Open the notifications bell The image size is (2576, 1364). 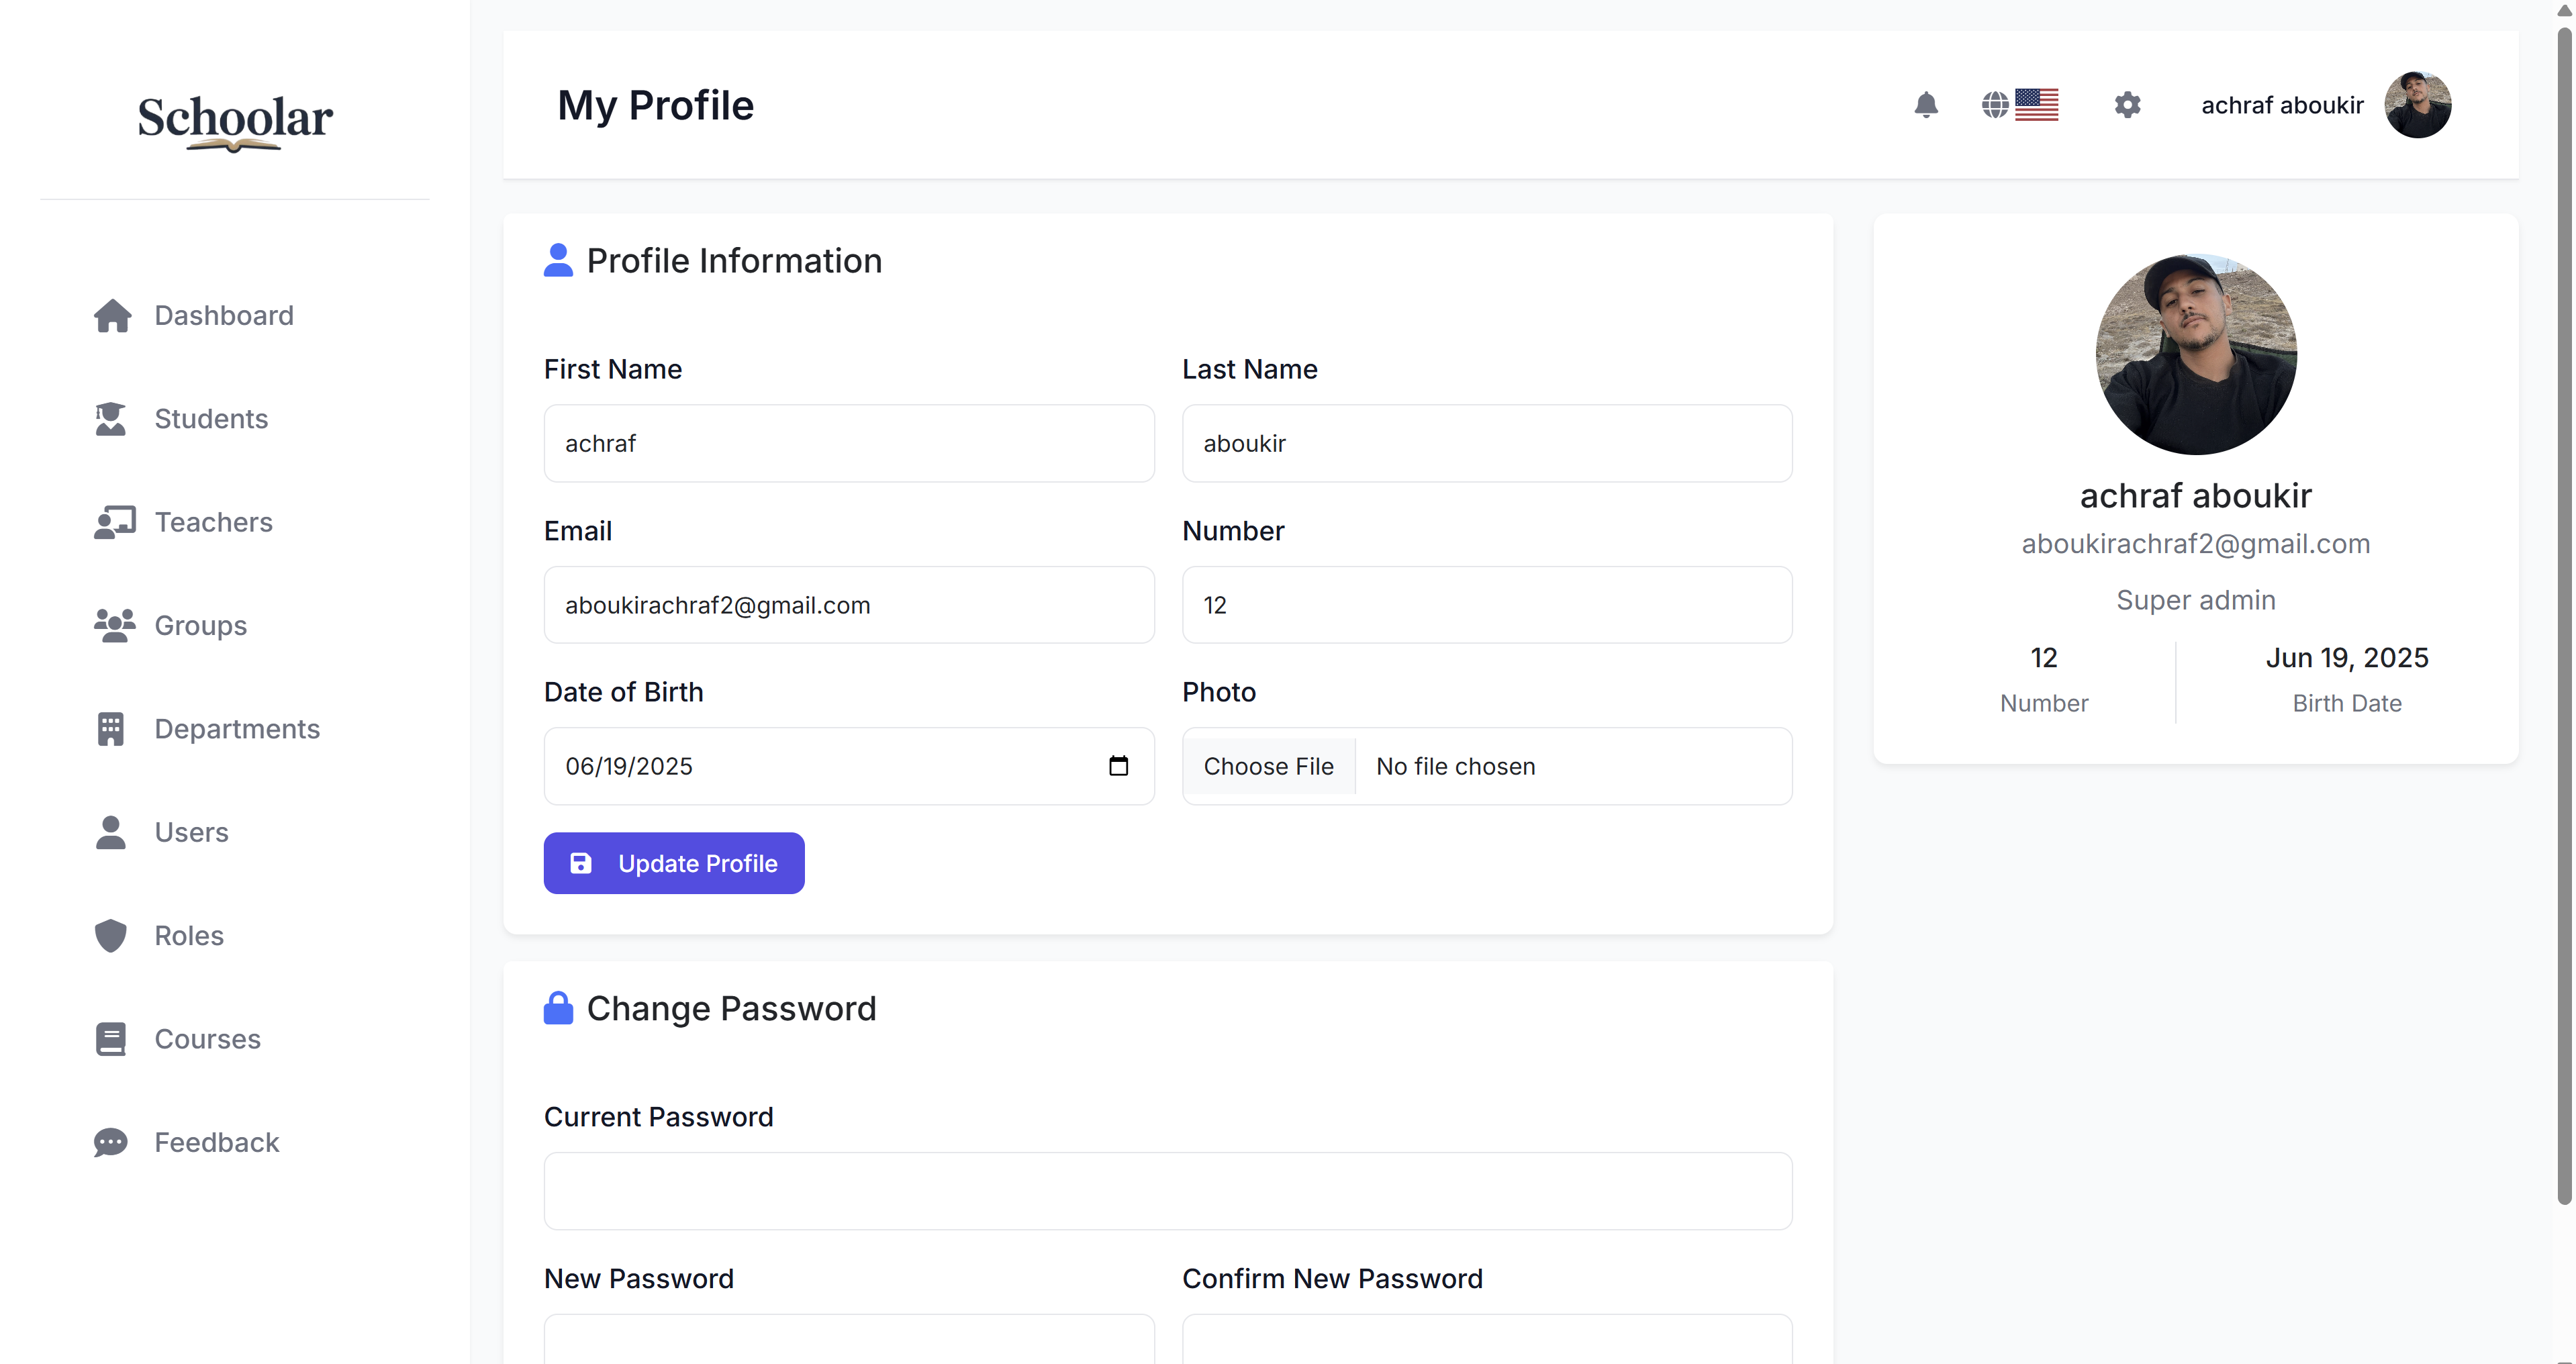click(x=1926, y=105)
